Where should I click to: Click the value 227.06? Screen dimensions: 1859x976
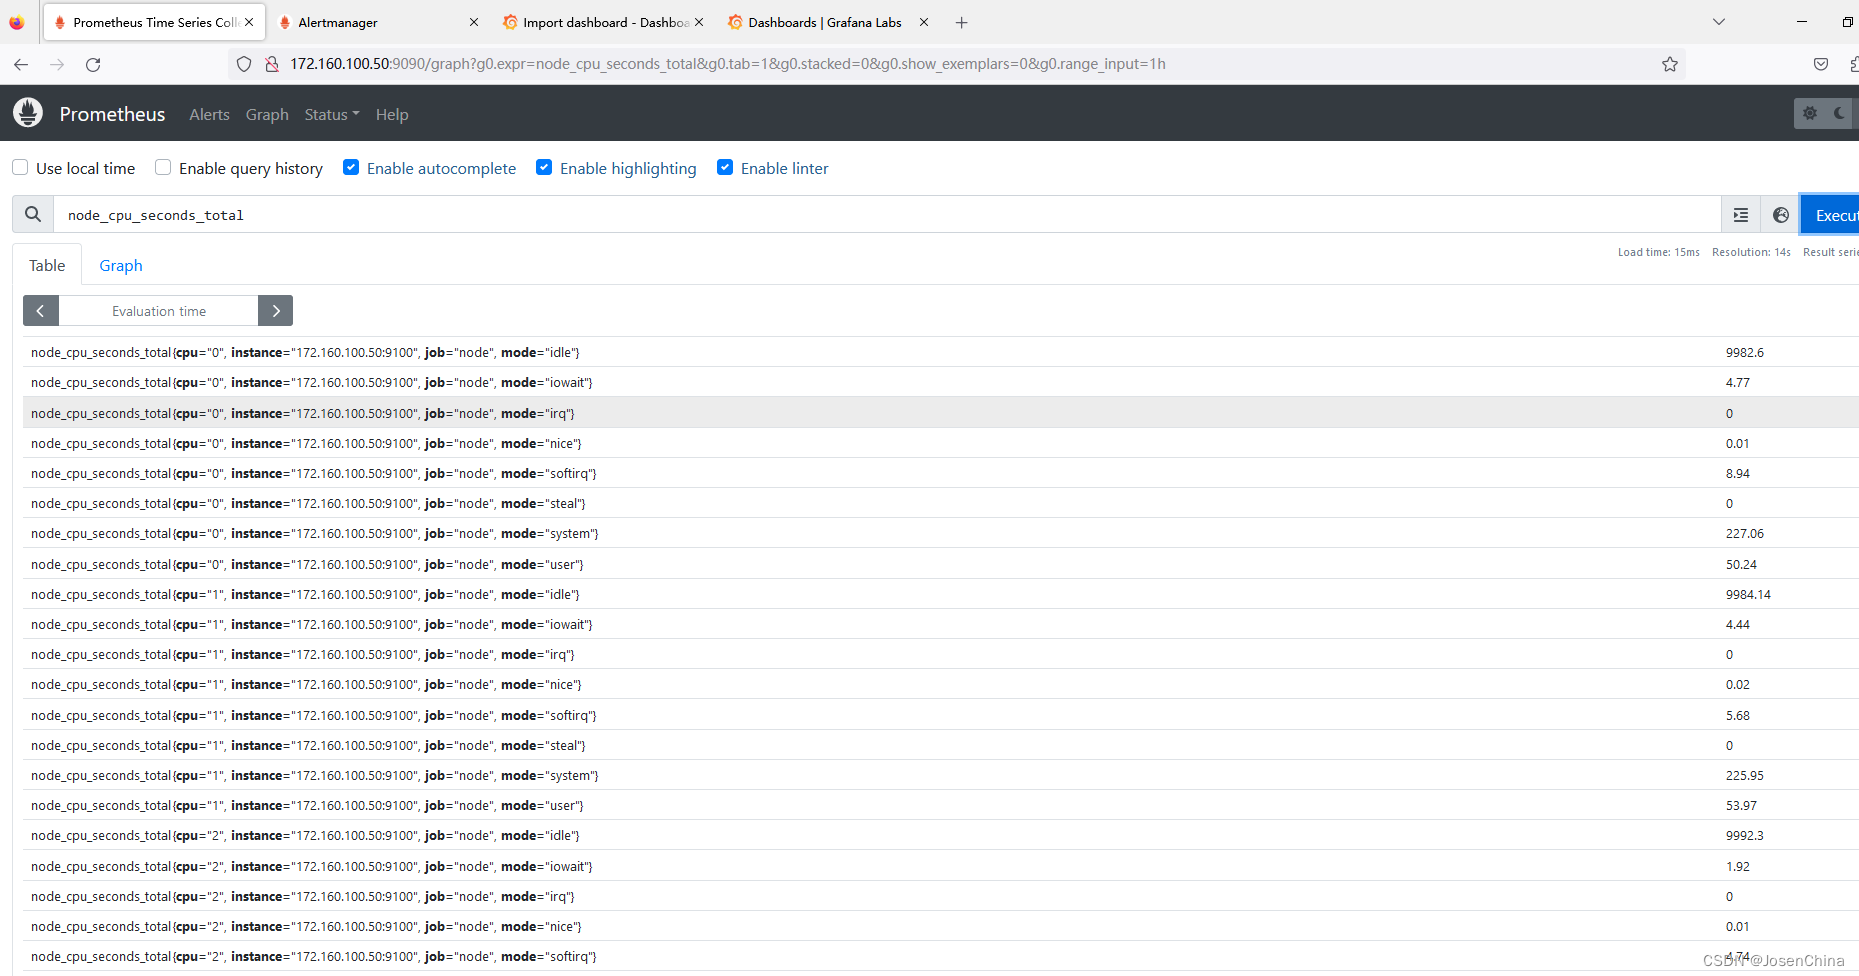1744,534
